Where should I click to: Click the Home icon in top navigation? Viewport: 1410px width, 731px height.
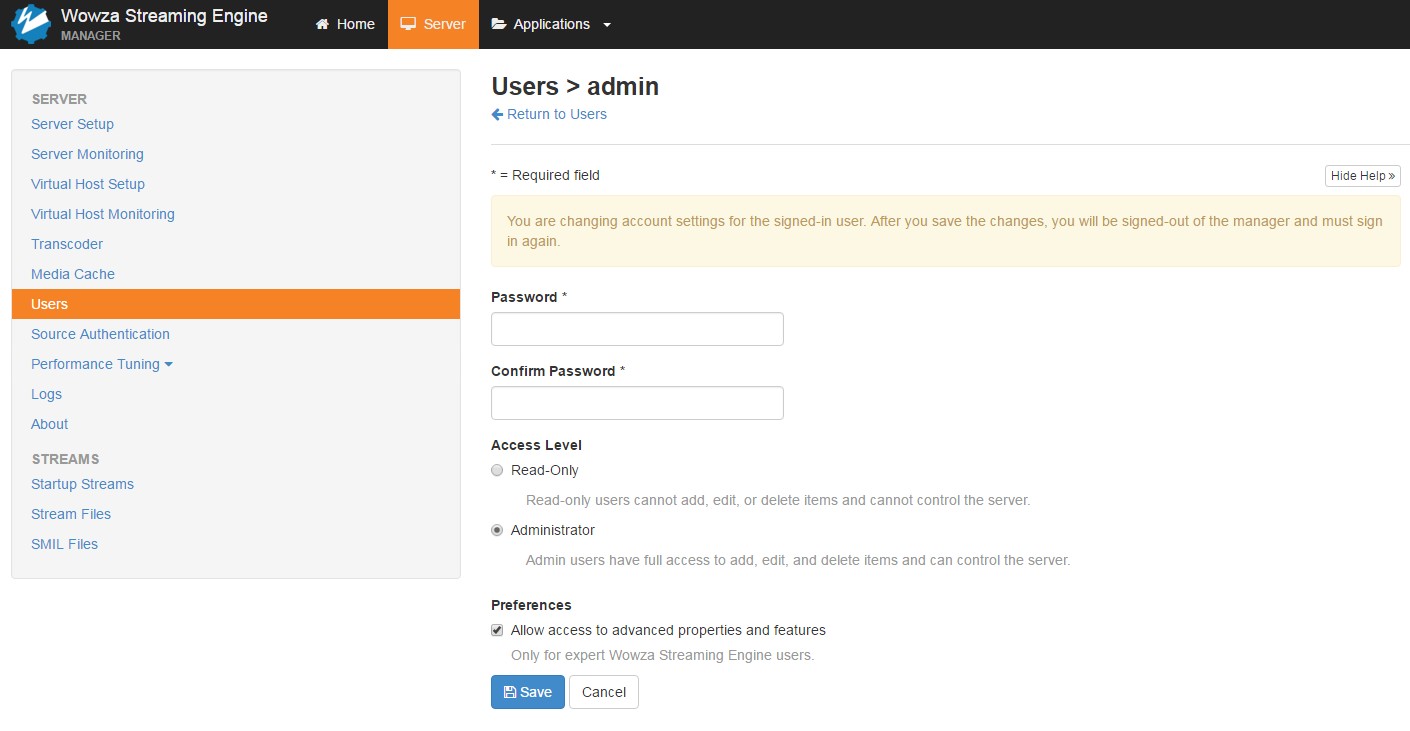coord(322,24)
